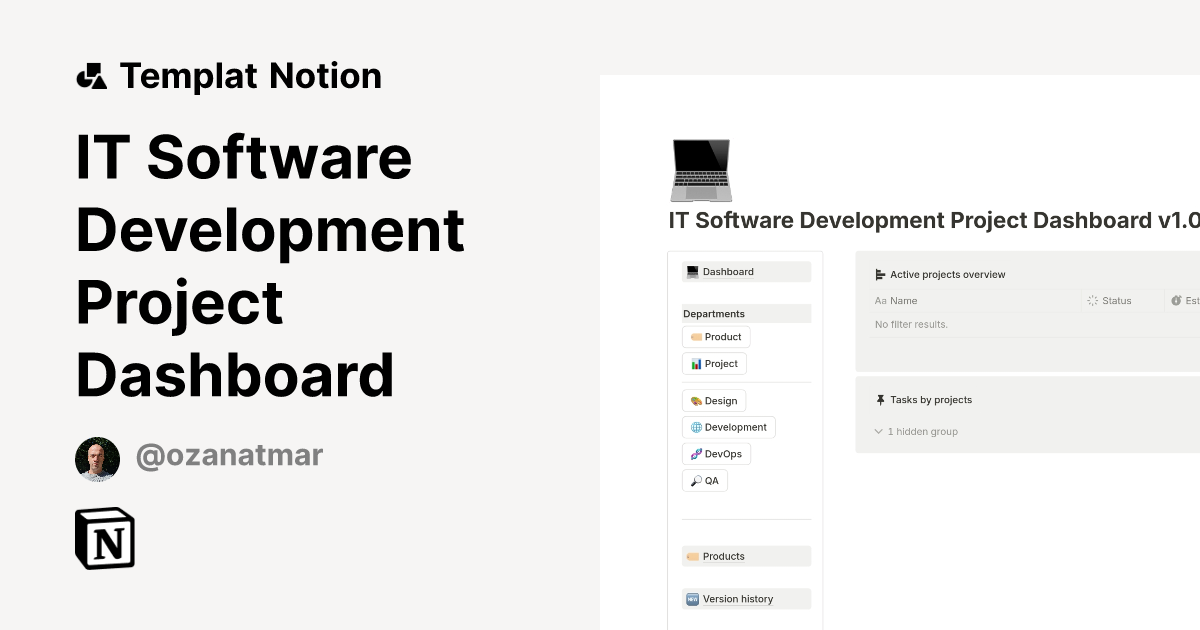
Task: Open the Product department page
Action: tap(715, 336)
